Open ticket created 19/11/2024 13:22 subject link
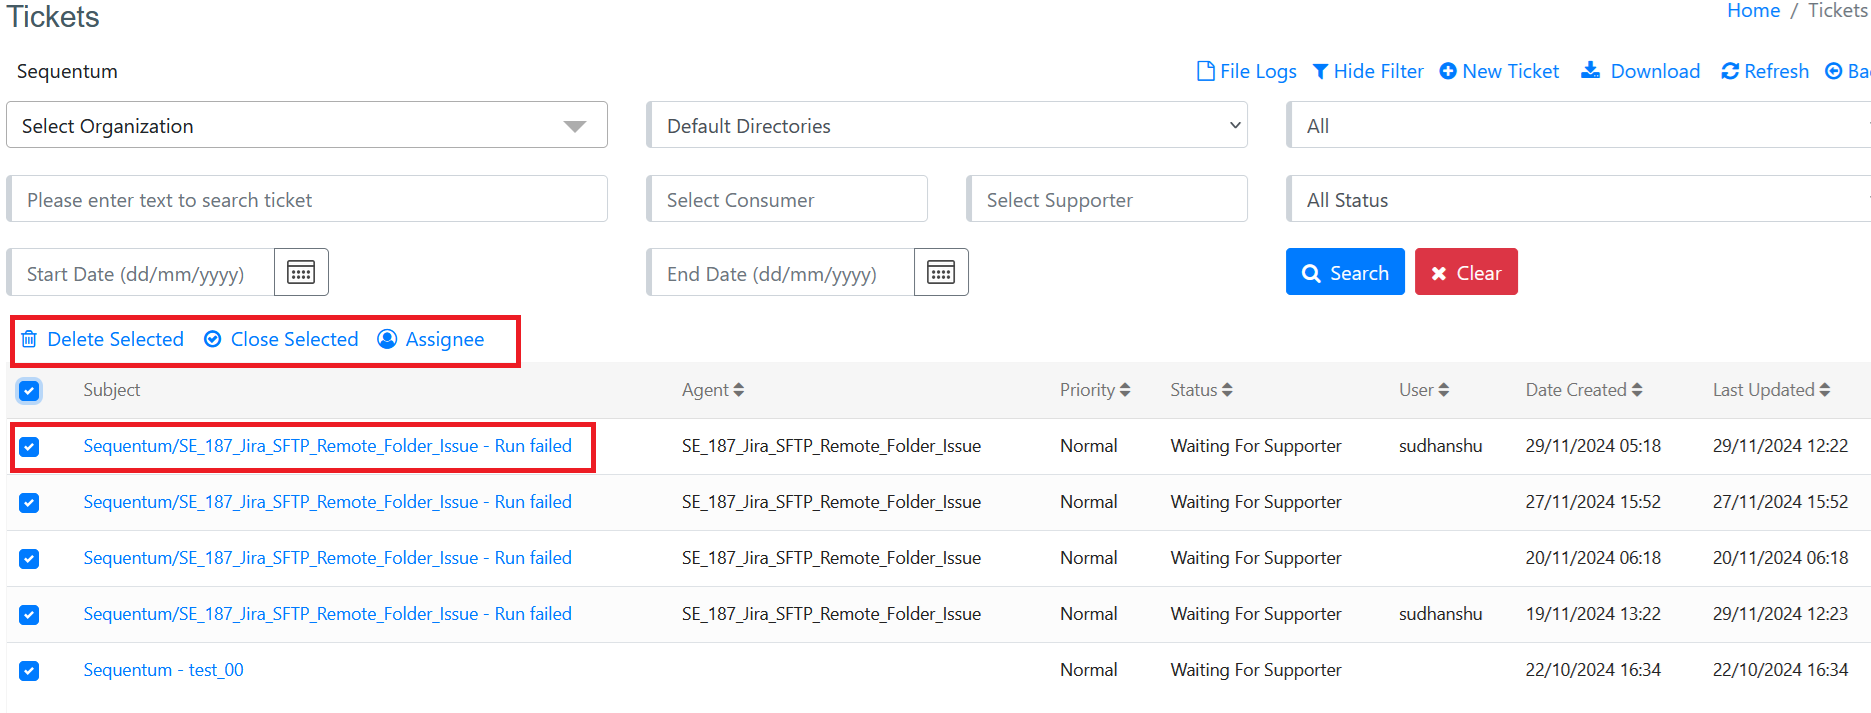This screenshot has width=1871, height=713. (327, 614)
